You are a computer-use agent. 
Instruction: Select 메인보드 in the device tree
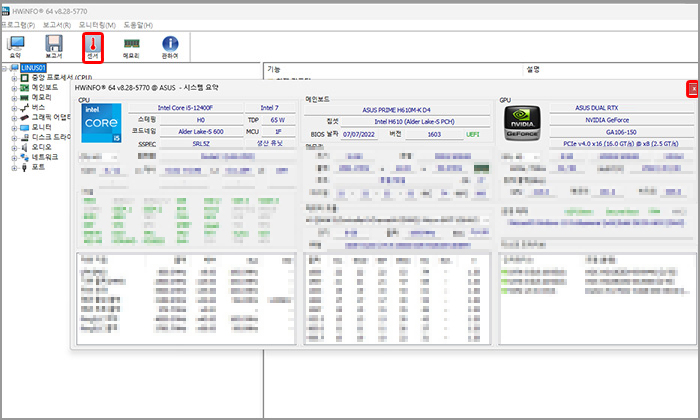tap(45, 87)
